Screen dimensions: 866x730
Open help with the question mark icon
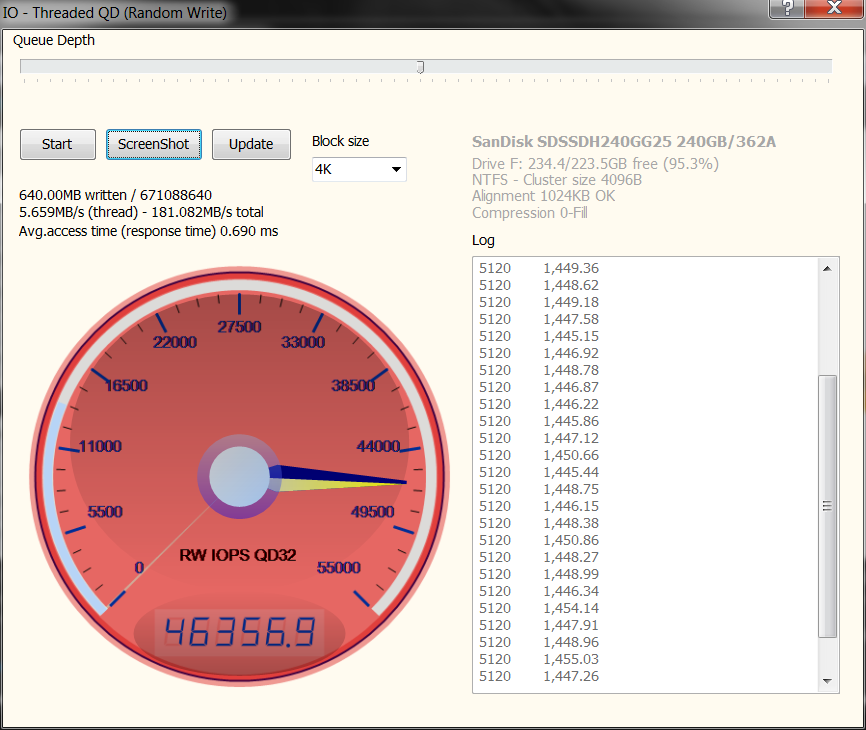point(788,8)
